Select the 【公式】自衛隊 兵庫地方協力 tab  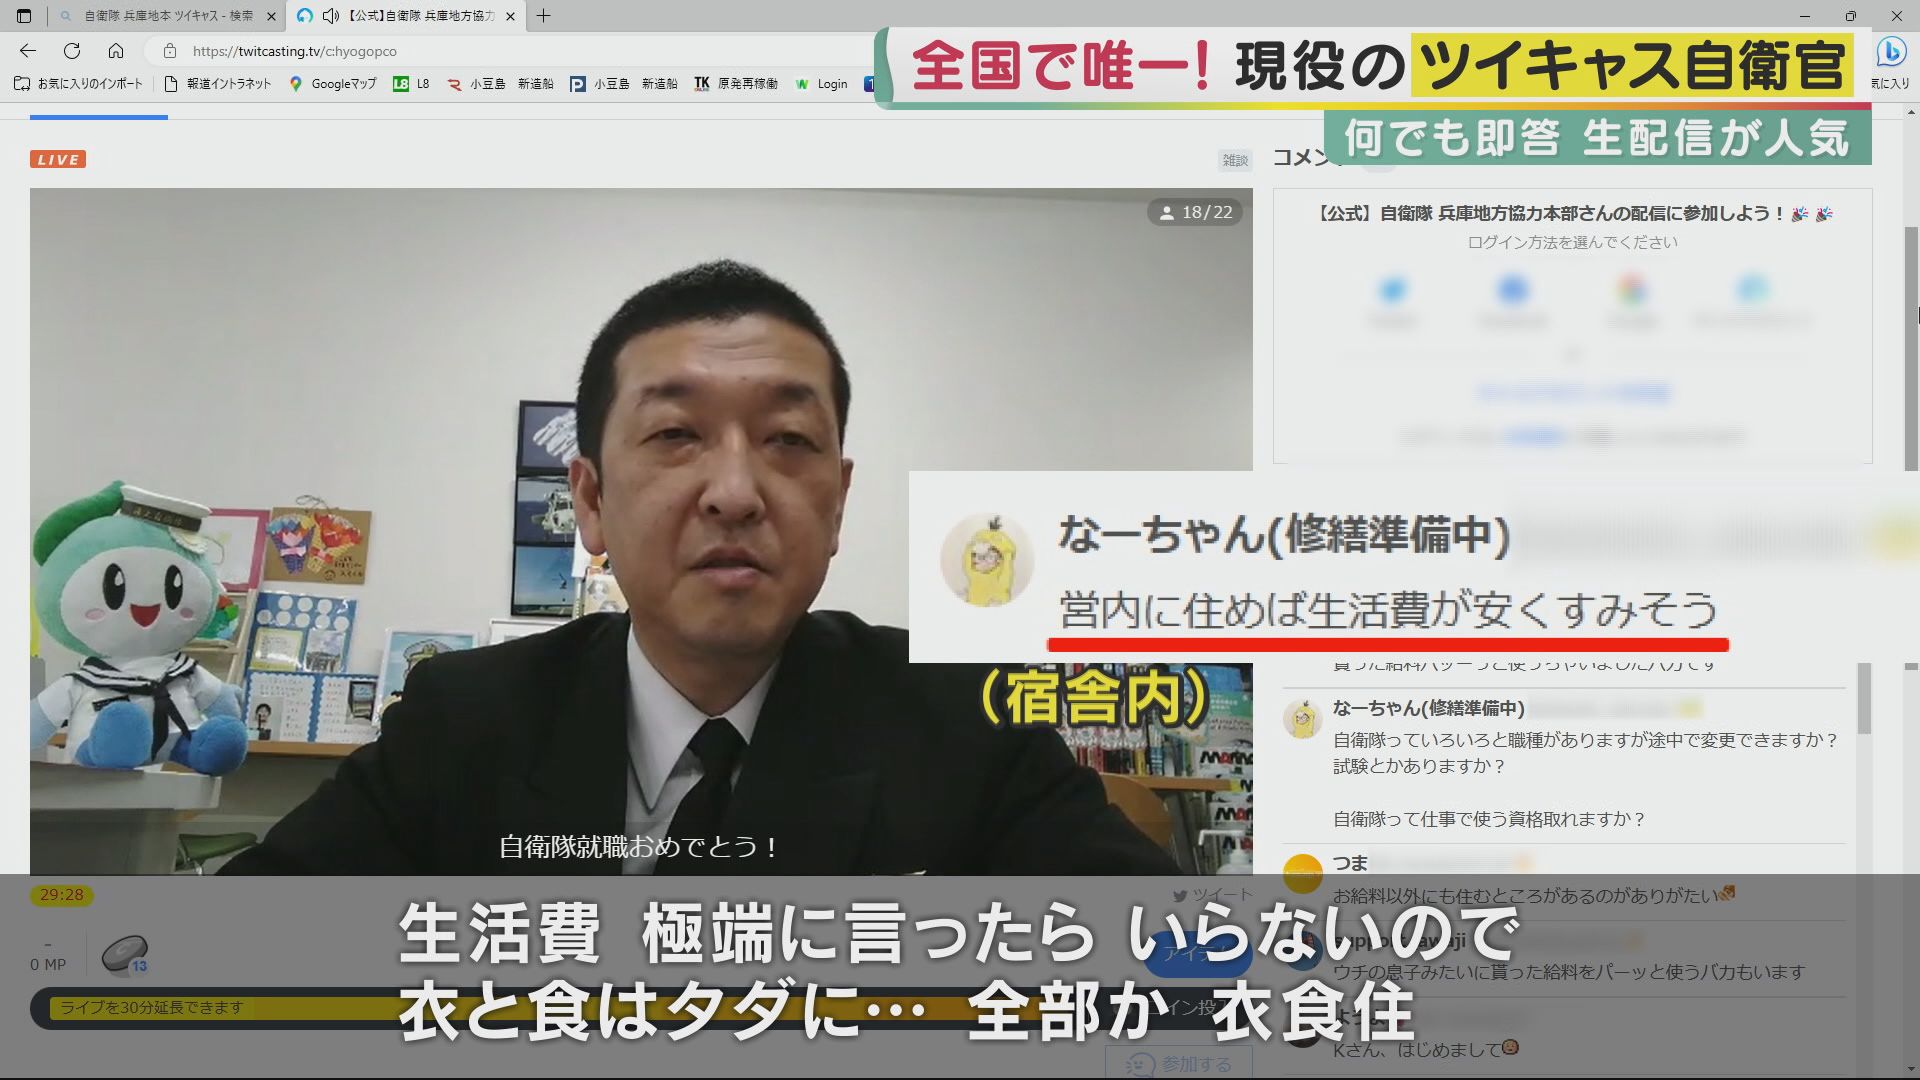[420, 16]
